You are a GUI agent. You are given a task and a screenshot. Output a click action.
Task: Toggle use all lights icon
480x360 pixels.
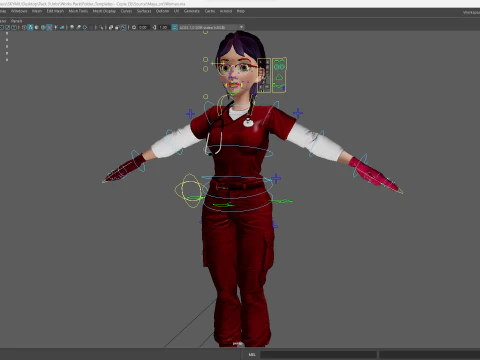[56, 27]
